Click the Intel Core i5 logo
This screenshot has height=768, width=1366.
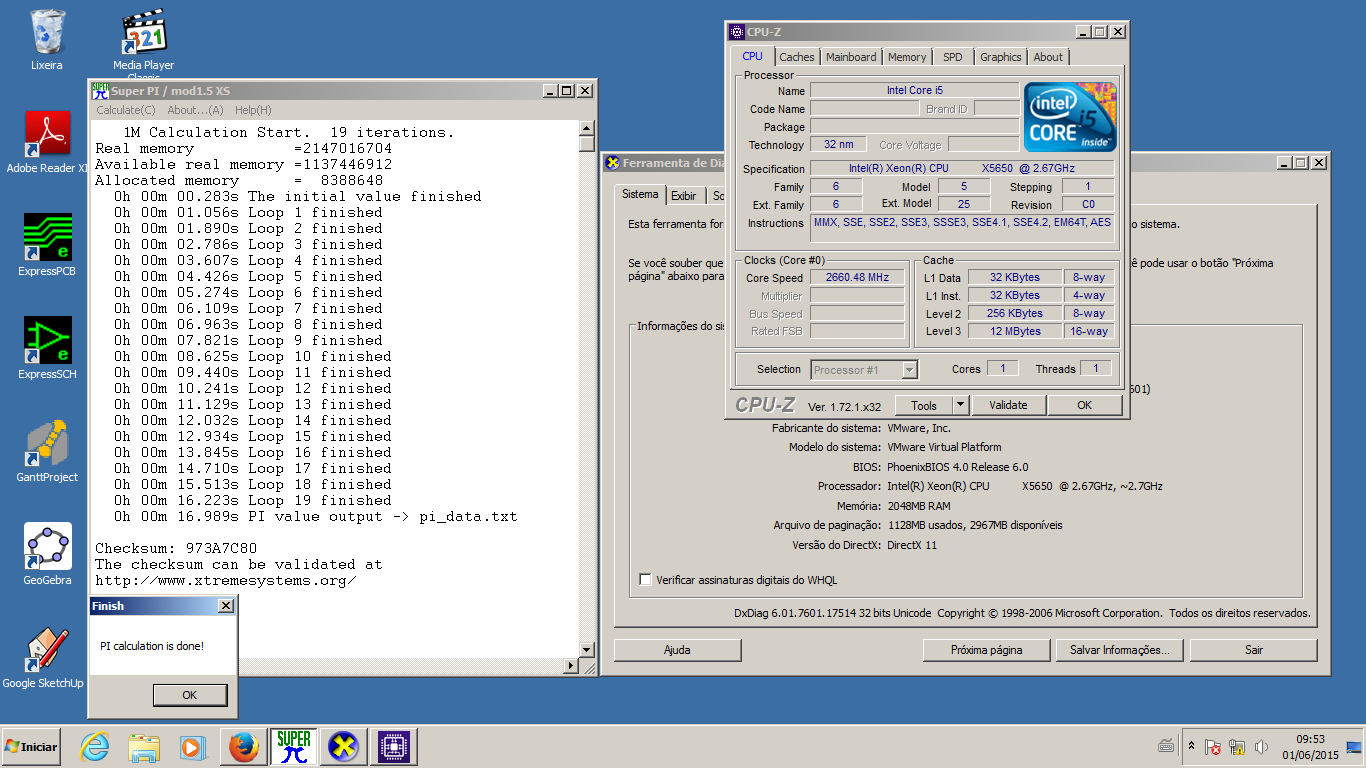[1070, 117]
